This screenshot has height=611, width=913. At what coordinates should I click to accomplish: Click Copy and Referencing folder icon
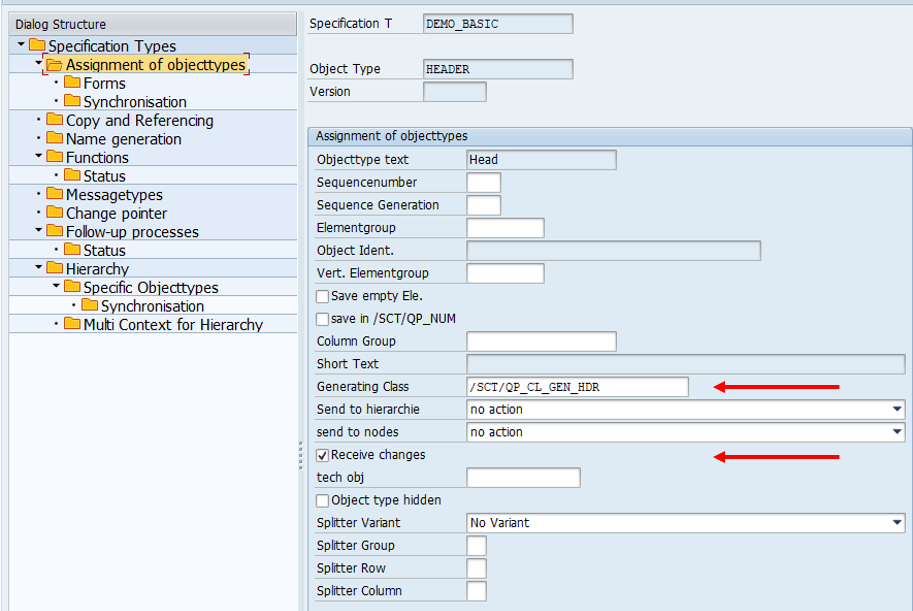[54, 120]
